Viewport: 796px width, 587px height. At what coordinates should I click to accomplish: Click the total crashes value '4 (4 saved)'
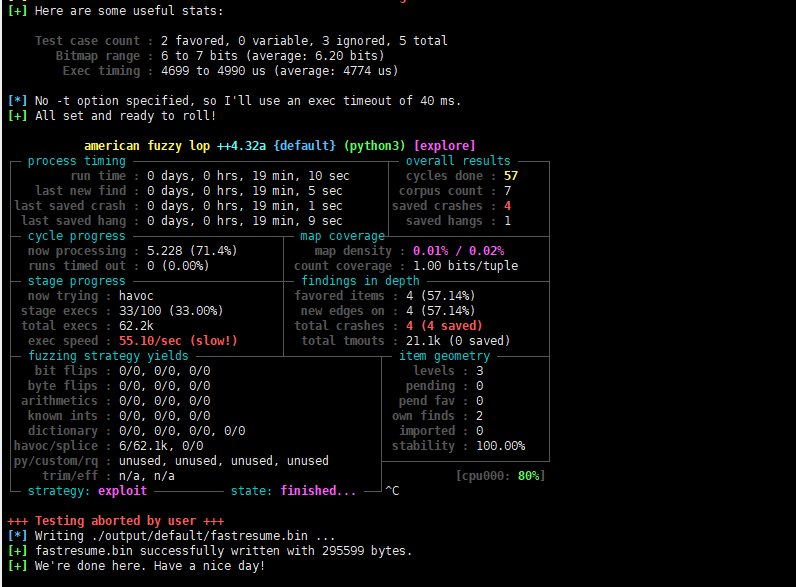[444, 326]
